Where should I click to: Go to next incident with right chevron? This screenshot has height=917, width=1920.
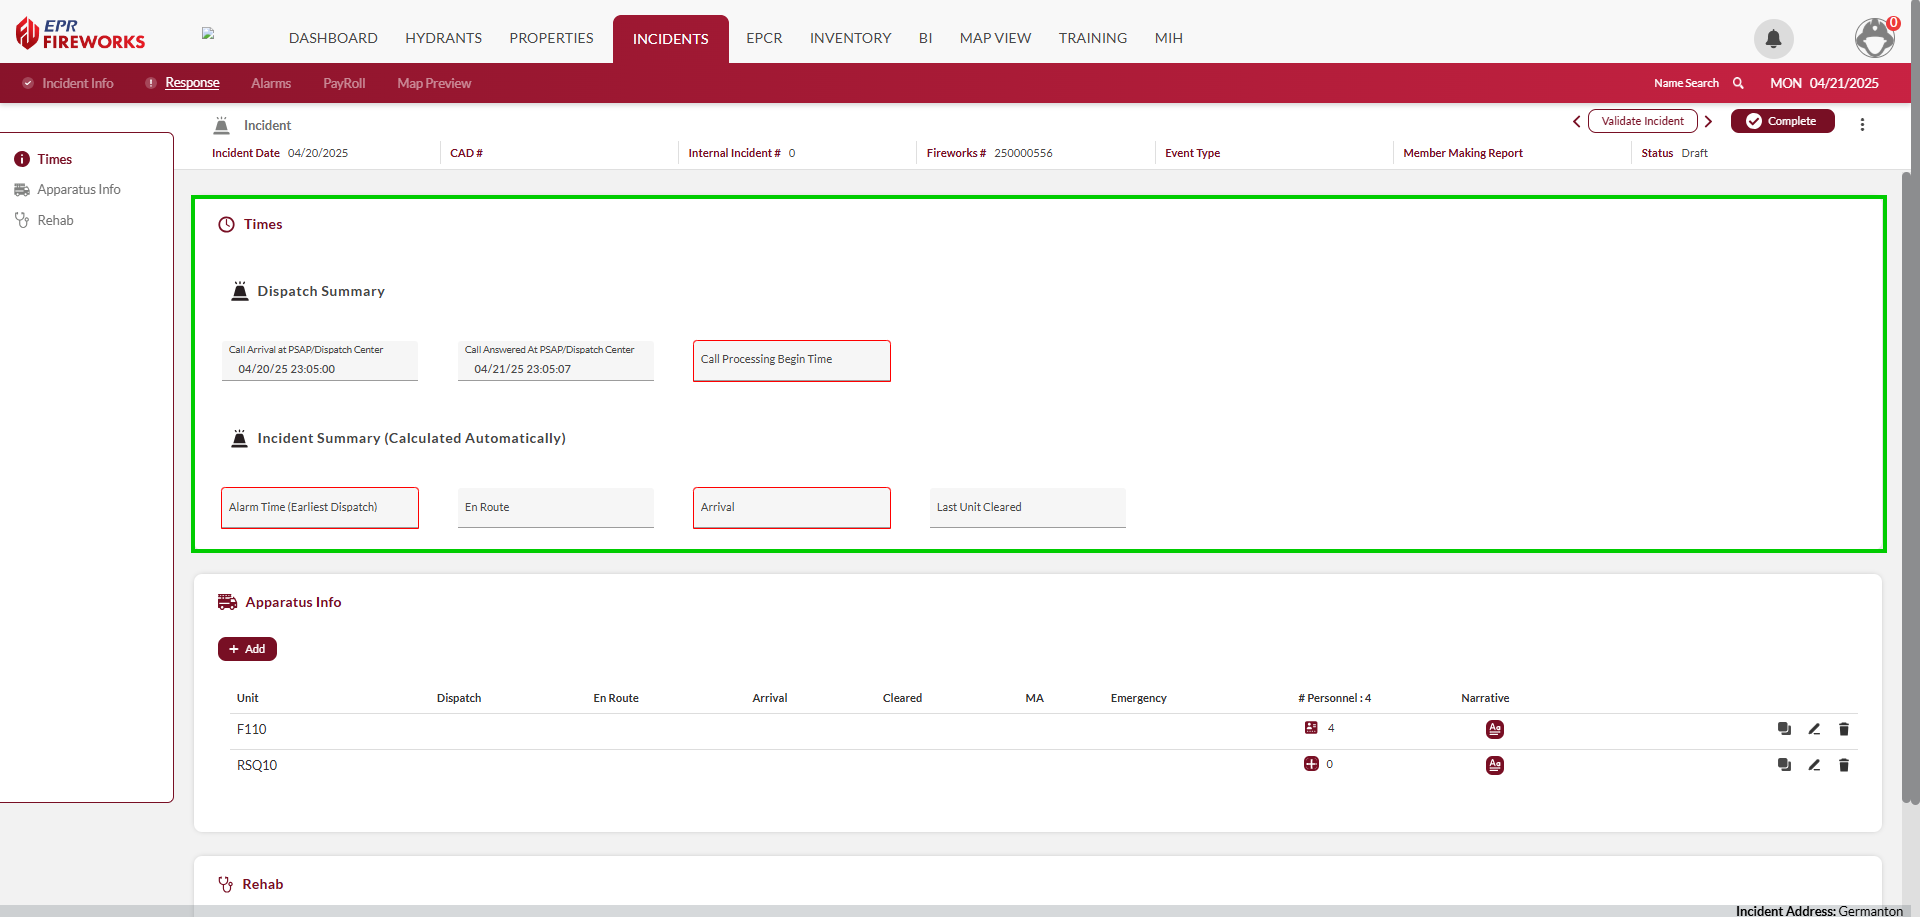click(1709, 122)
